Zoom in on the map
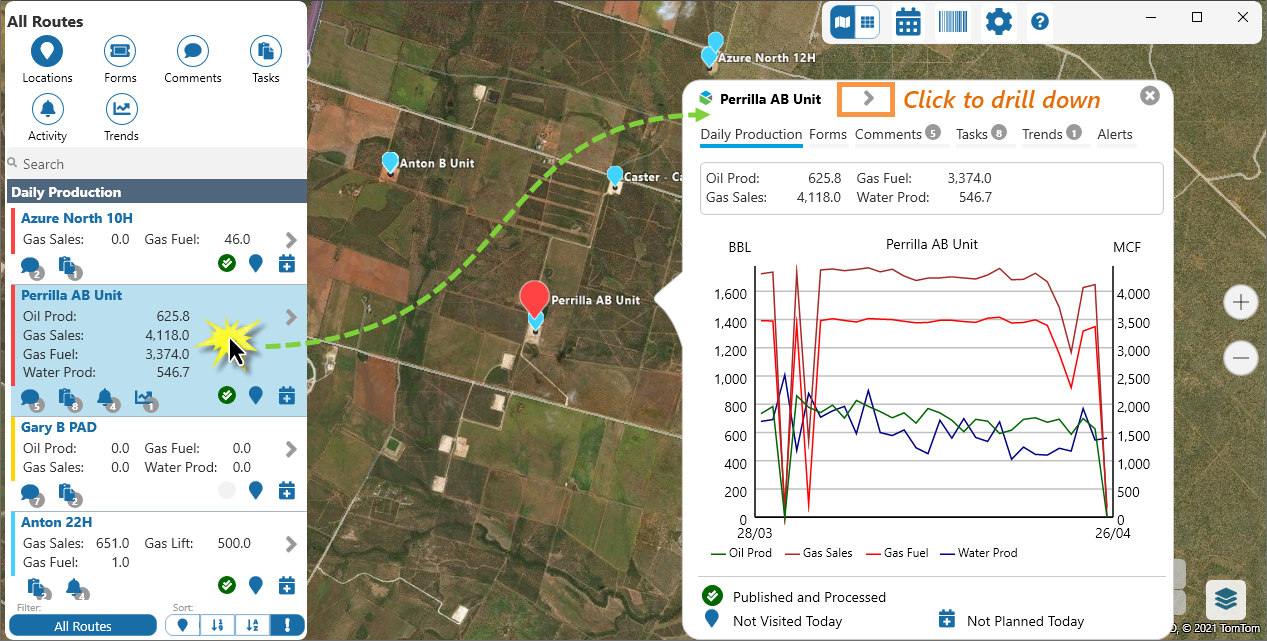Viewport: 1267px width, 641px height. (x=1241, y=302)
